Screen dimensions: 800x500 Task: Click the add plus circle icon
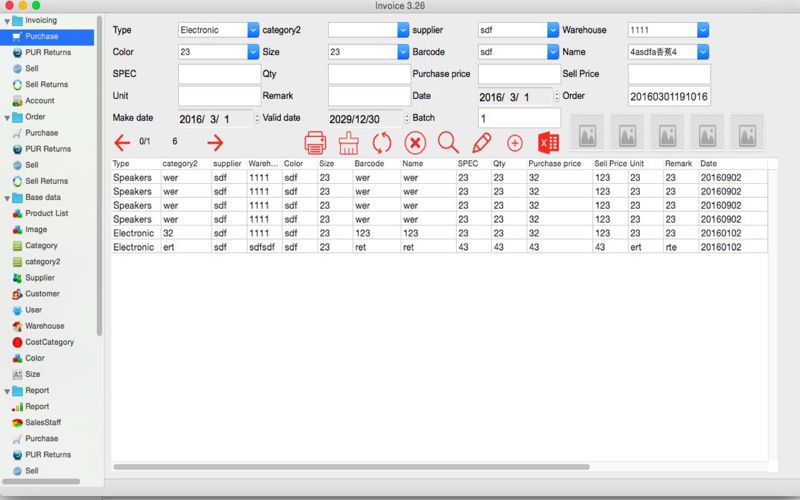pos(515,143)
